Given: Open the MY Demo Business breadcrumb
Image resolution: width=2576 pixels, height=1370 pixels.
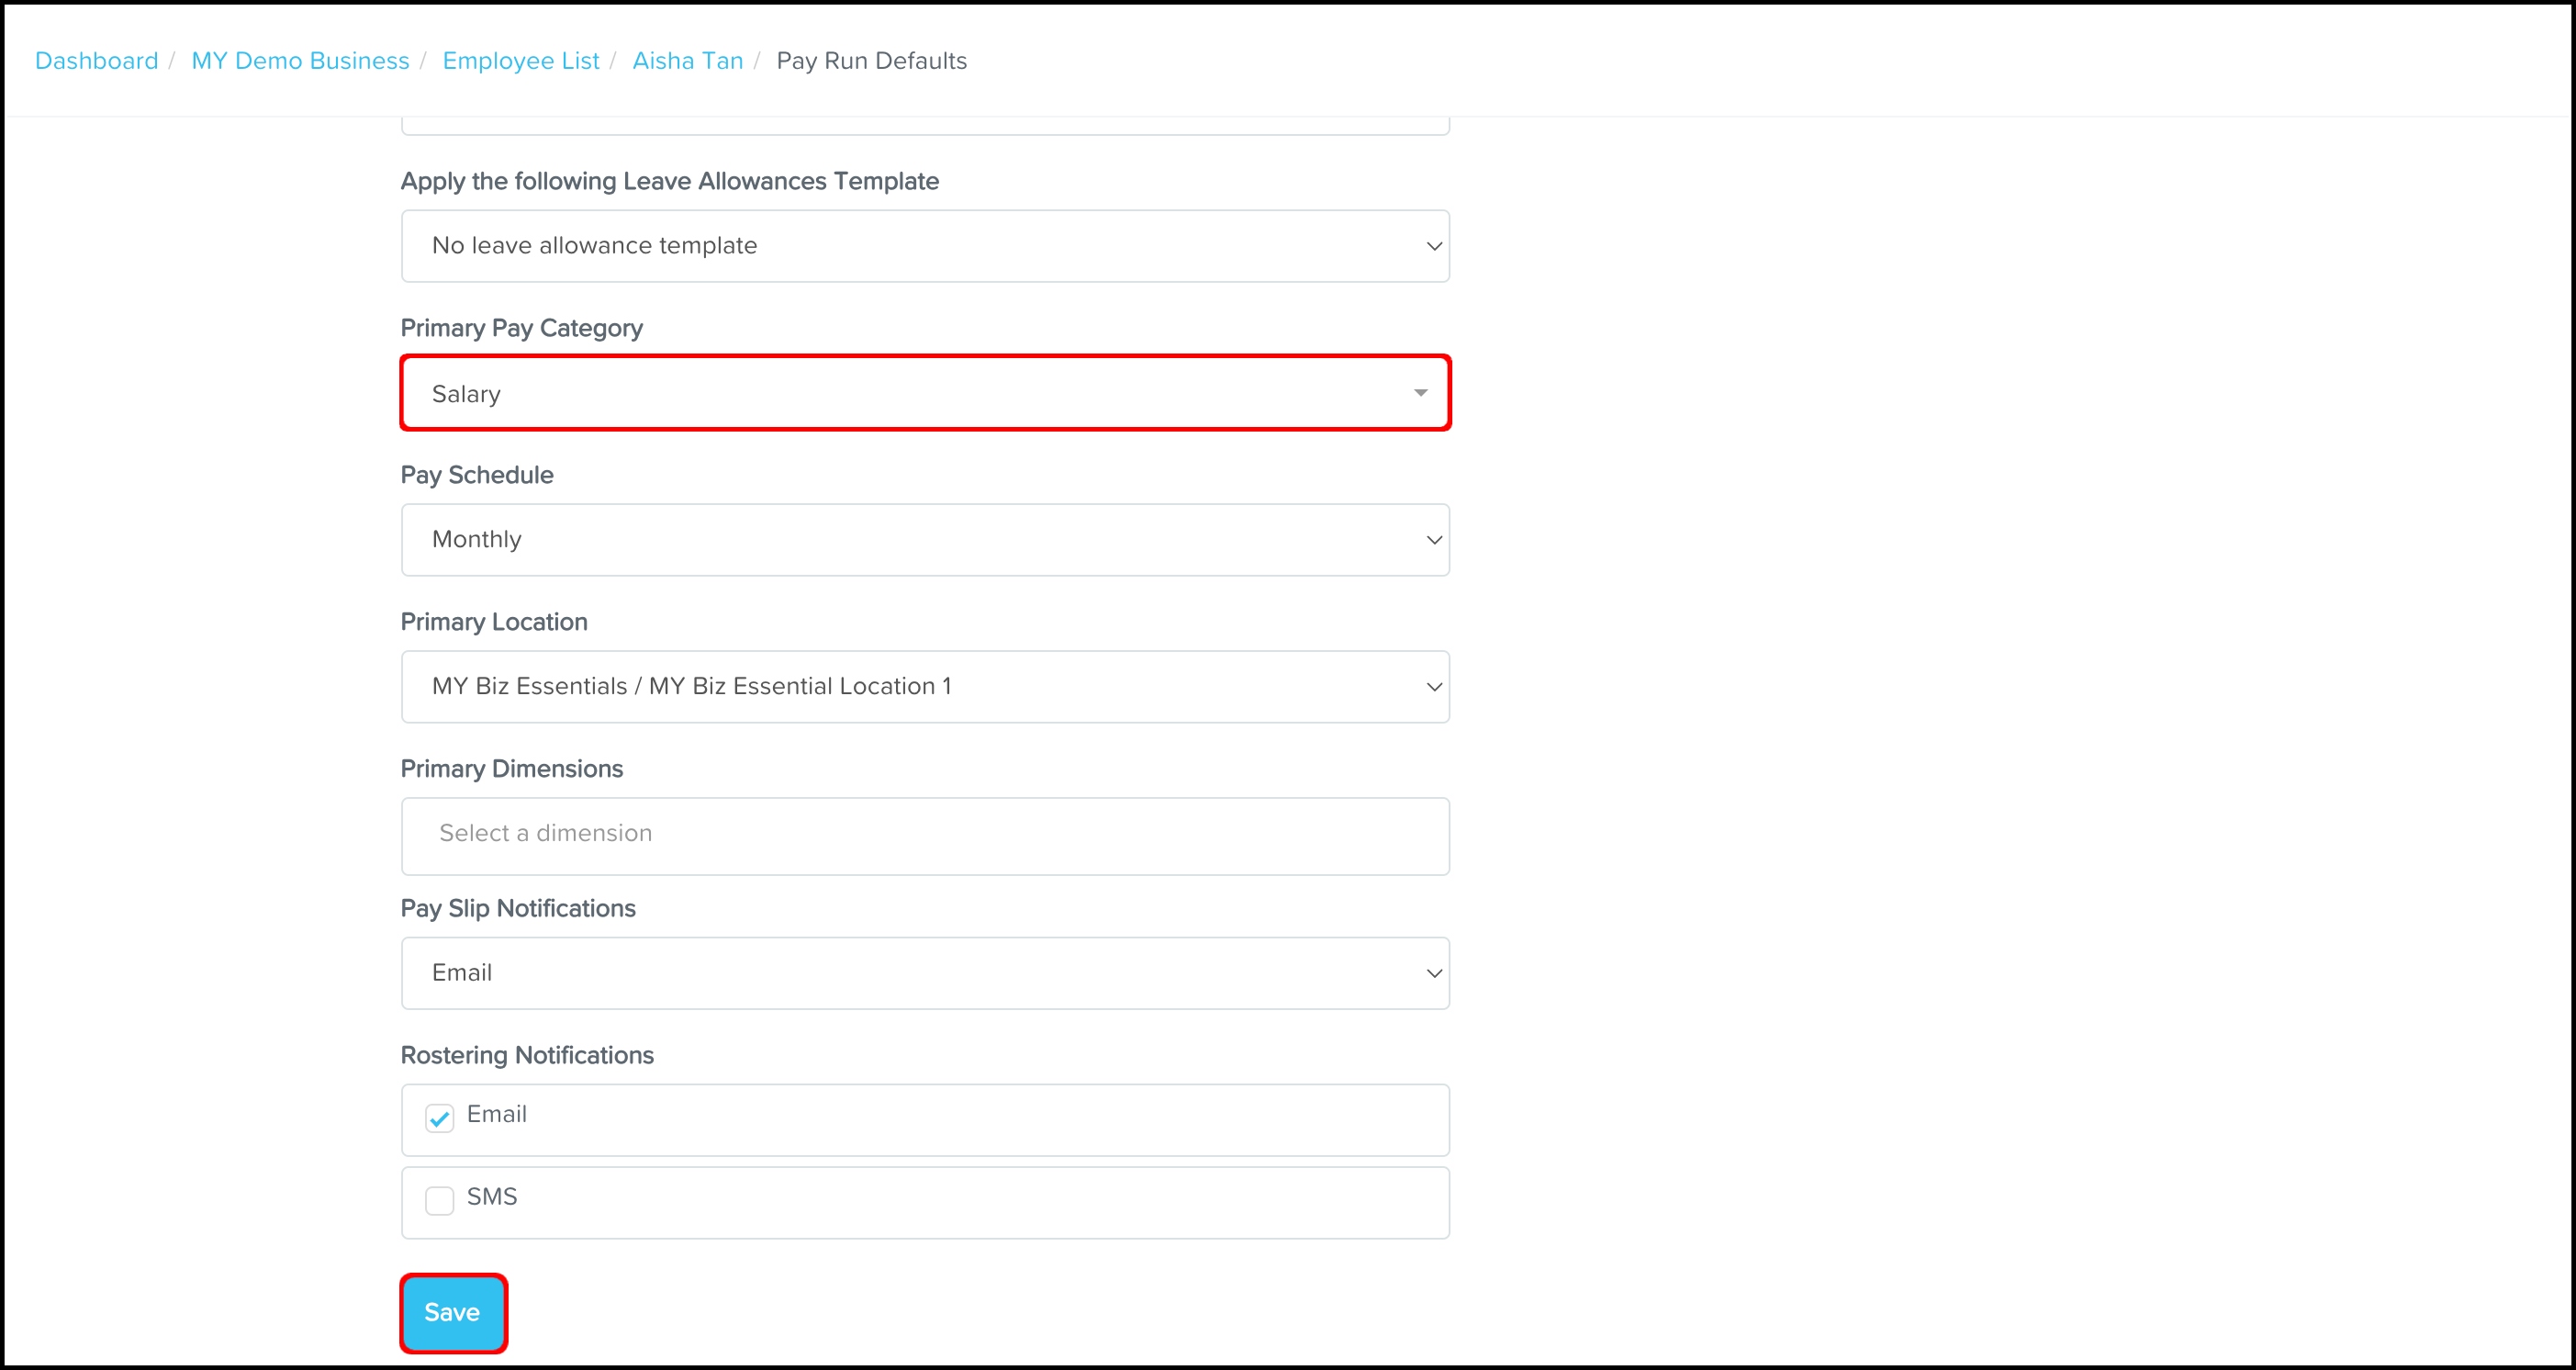Looking at the screenshot, I should (300, 61).
